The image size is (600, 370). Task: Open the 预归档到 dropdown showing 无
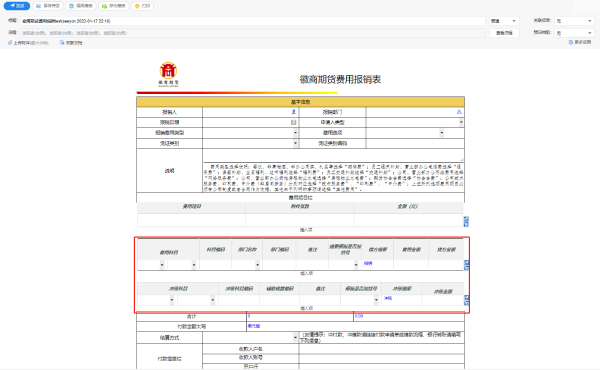(574, 33)
